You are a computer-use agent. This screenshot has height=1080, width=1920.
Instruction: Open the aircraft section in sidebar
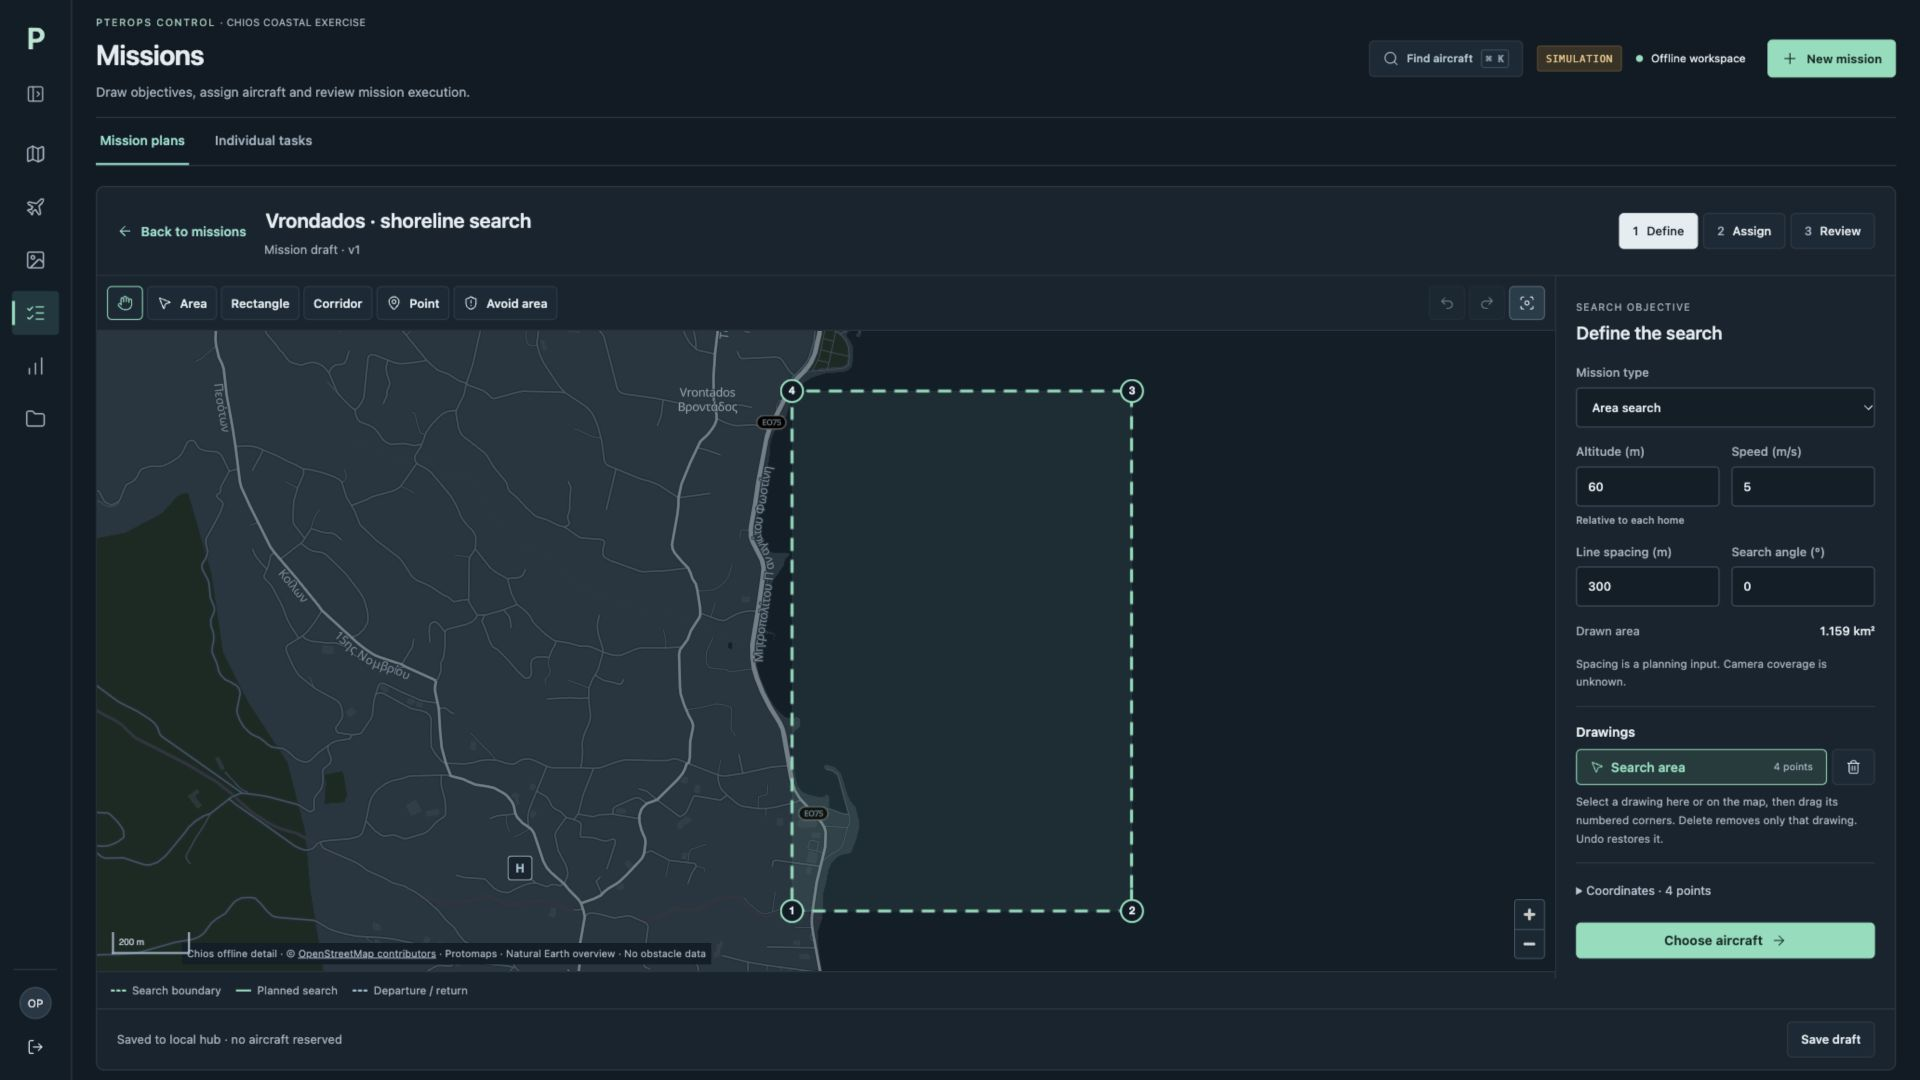coord(35,207)
